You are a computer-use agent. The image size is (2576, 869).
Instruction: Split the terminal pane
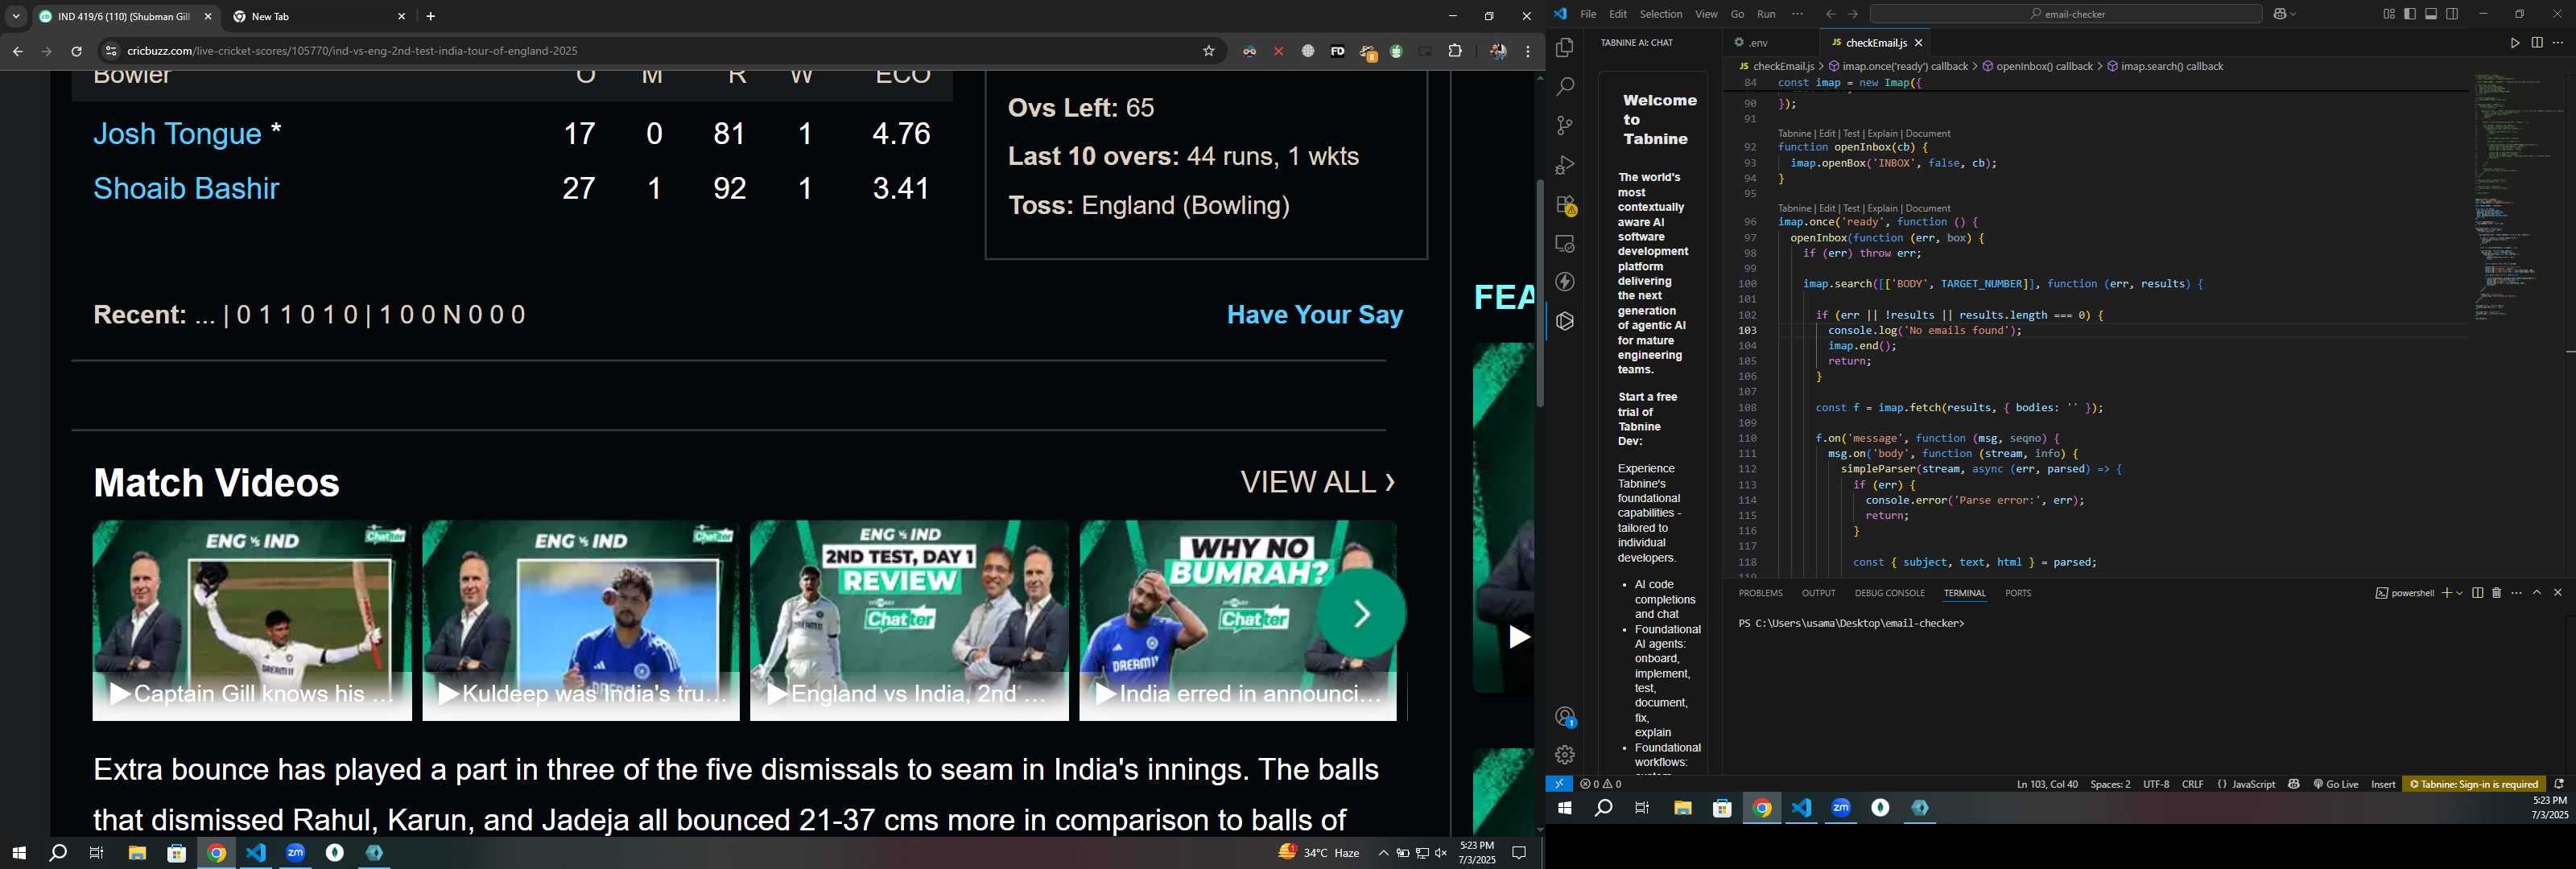click(x=2477, y=593)
